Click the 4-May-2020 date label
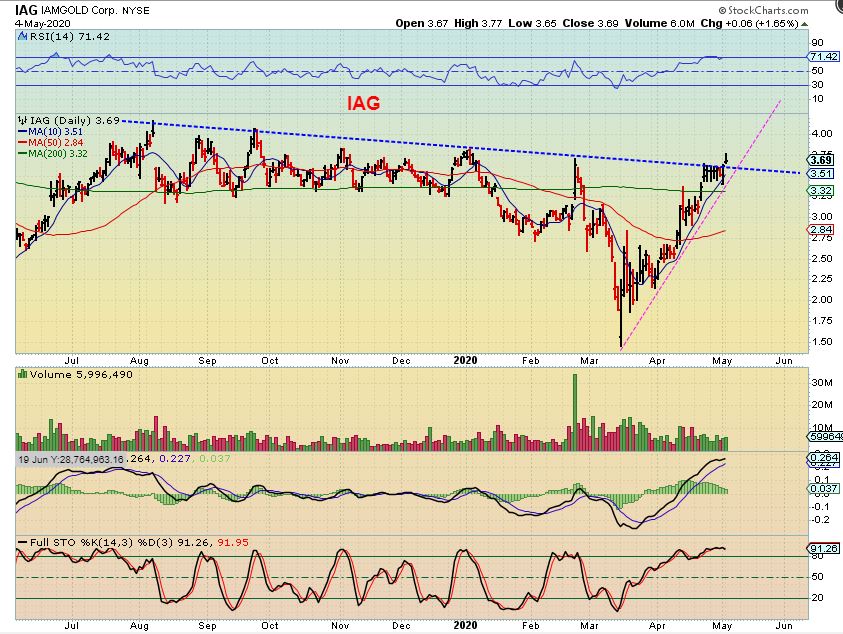 [x=42, y=24]
